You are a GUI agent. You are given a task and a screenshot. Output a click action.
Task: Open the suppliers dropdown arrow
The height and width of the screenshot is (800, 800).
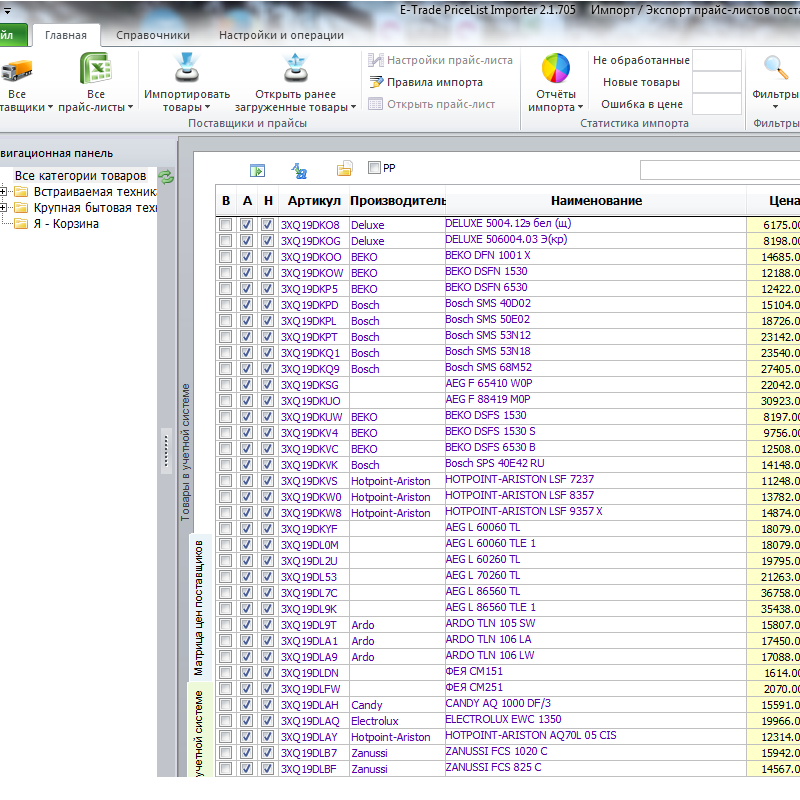pos(50,107)
